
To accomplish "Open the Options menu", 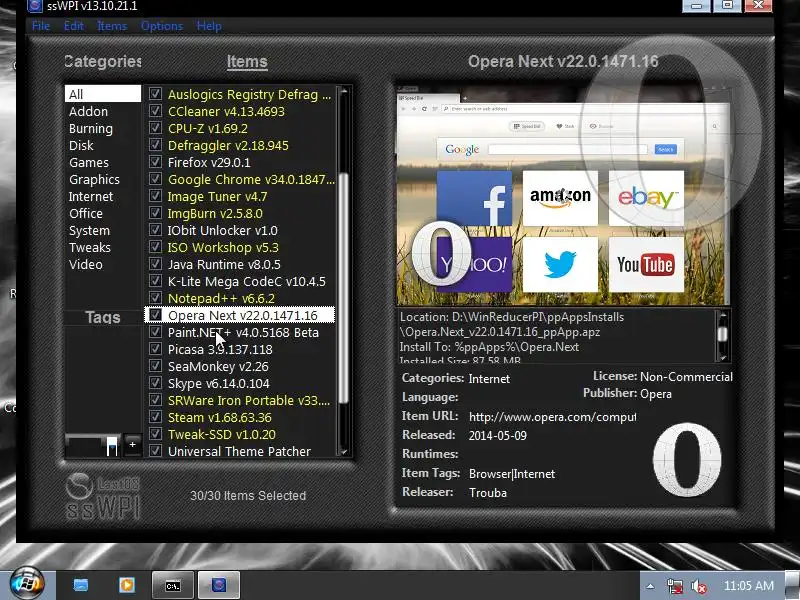I will 162,26.
